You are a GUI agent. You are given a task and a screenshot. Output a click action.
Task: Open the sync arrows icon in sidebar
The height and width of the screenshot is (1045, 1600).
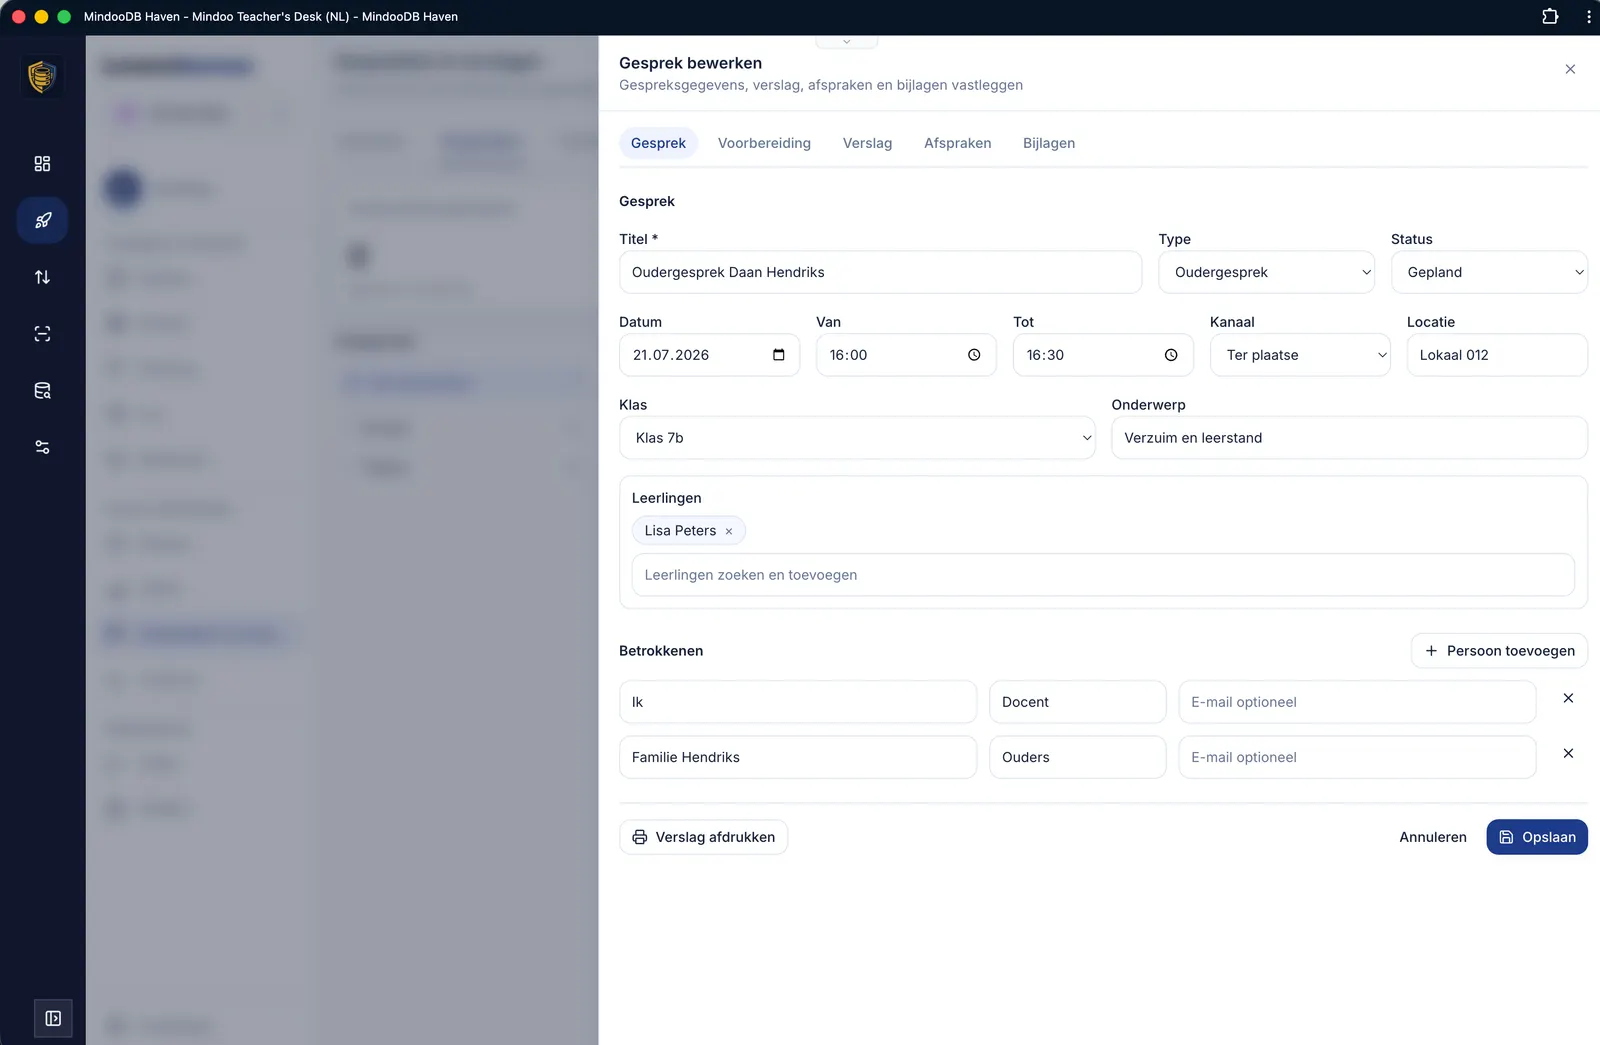42,277
